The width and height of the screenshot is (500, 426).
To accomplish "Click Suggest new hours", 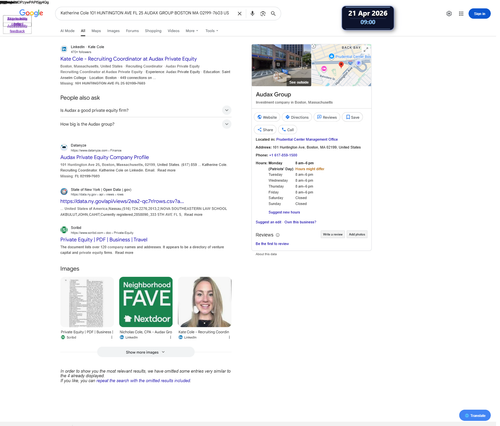I will (x=284, y=212).
